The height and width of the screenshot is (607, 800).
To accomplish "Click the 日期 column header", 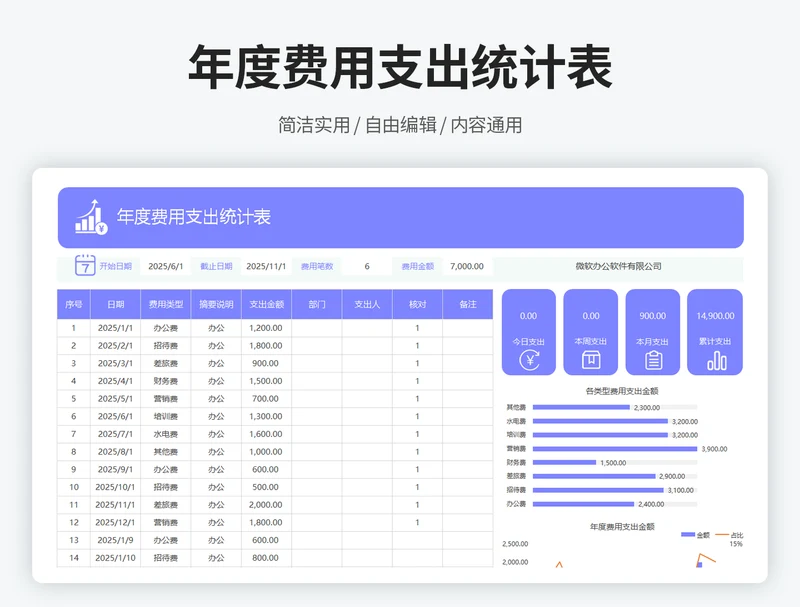I will (116, 305).
